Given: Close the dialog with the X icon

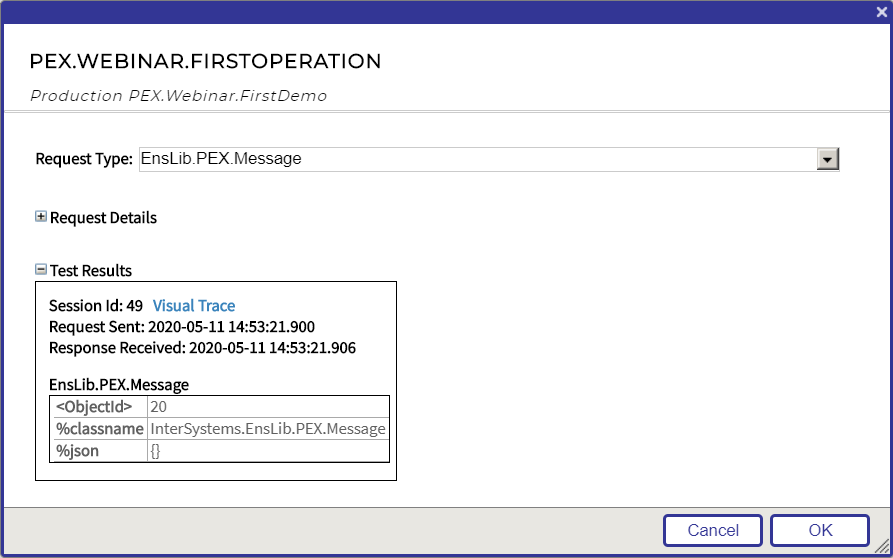Looking at the screenshot, I should pos(881,12).
